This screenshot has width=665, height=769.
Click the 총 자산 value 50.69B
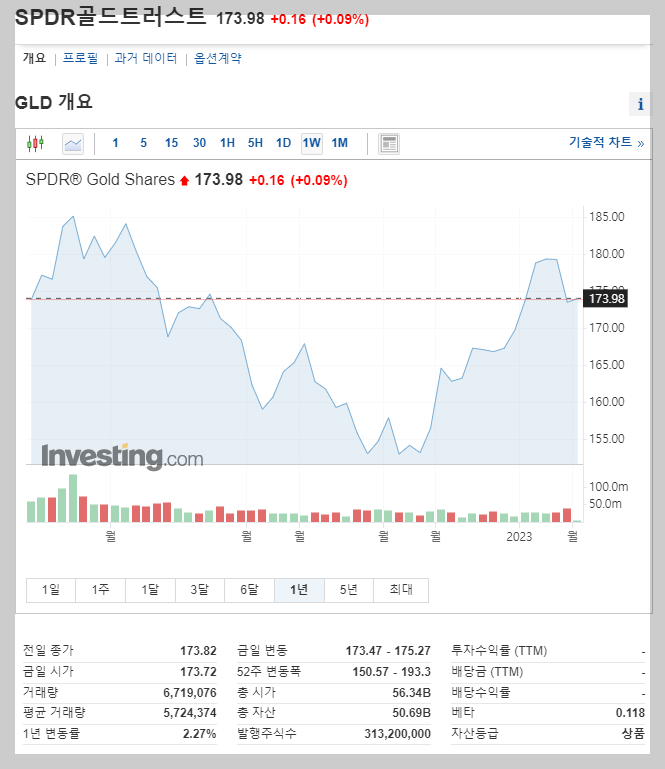coord(411,713)
